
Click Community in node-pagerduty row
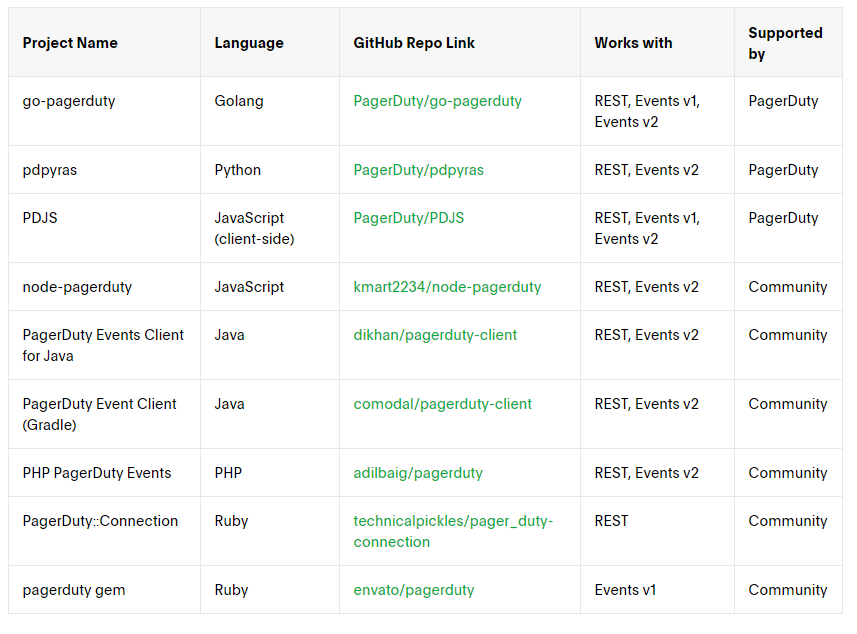pyautogui.click(x=788, y=287)
